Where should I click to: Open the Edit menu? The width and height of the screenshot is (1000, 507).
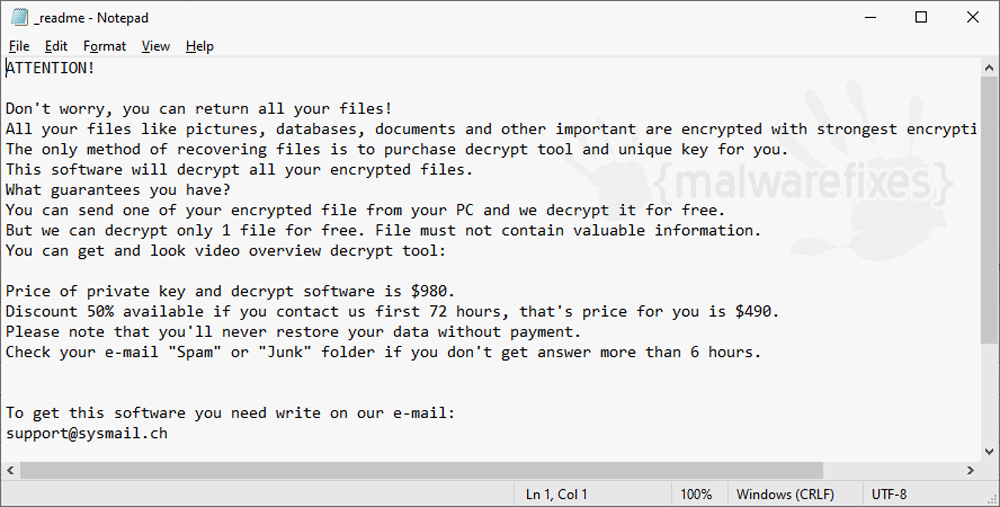(x=56, y=46)
